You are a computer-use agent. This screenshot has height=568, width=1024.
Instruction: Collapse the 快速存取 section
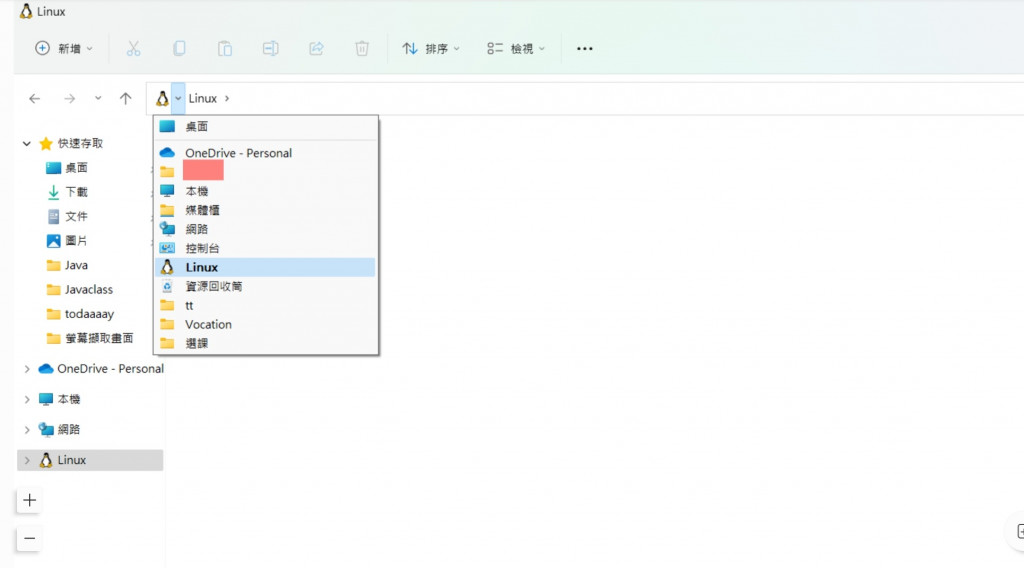pyautogui.click(x=26, y=144)
